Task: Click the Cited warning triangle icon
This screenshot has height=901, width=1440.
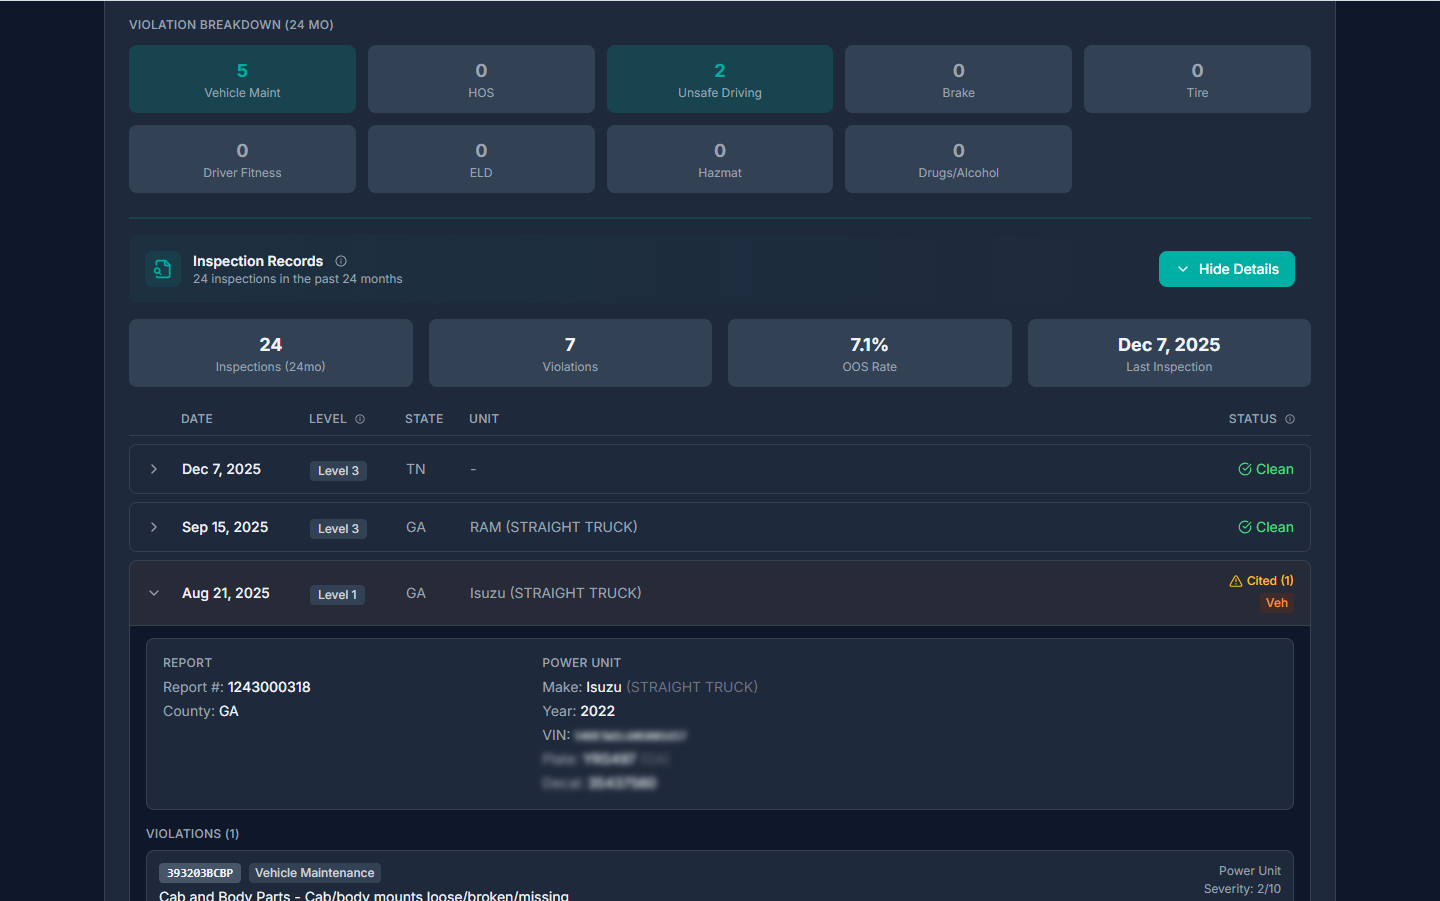Action: pos(1236,581)
